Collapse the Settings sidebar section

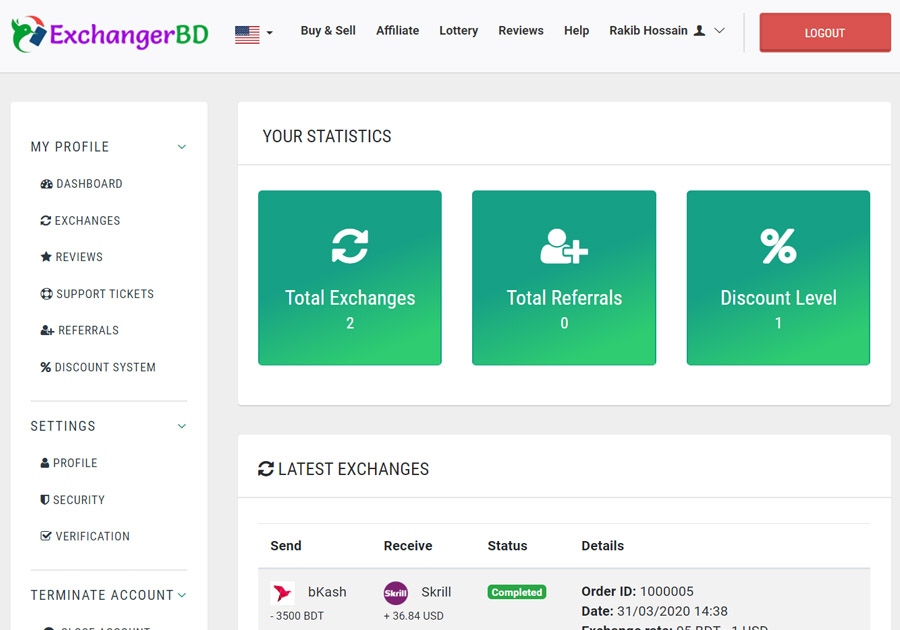click(182, 426)
